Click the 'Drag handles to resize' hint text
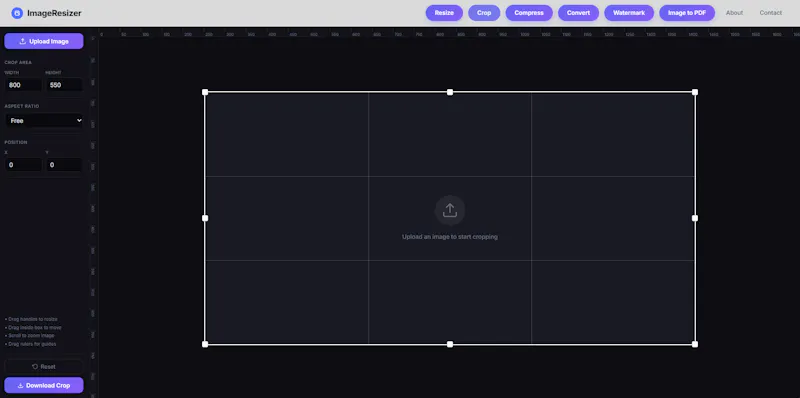The image size is (800, 398). [32, 319]
